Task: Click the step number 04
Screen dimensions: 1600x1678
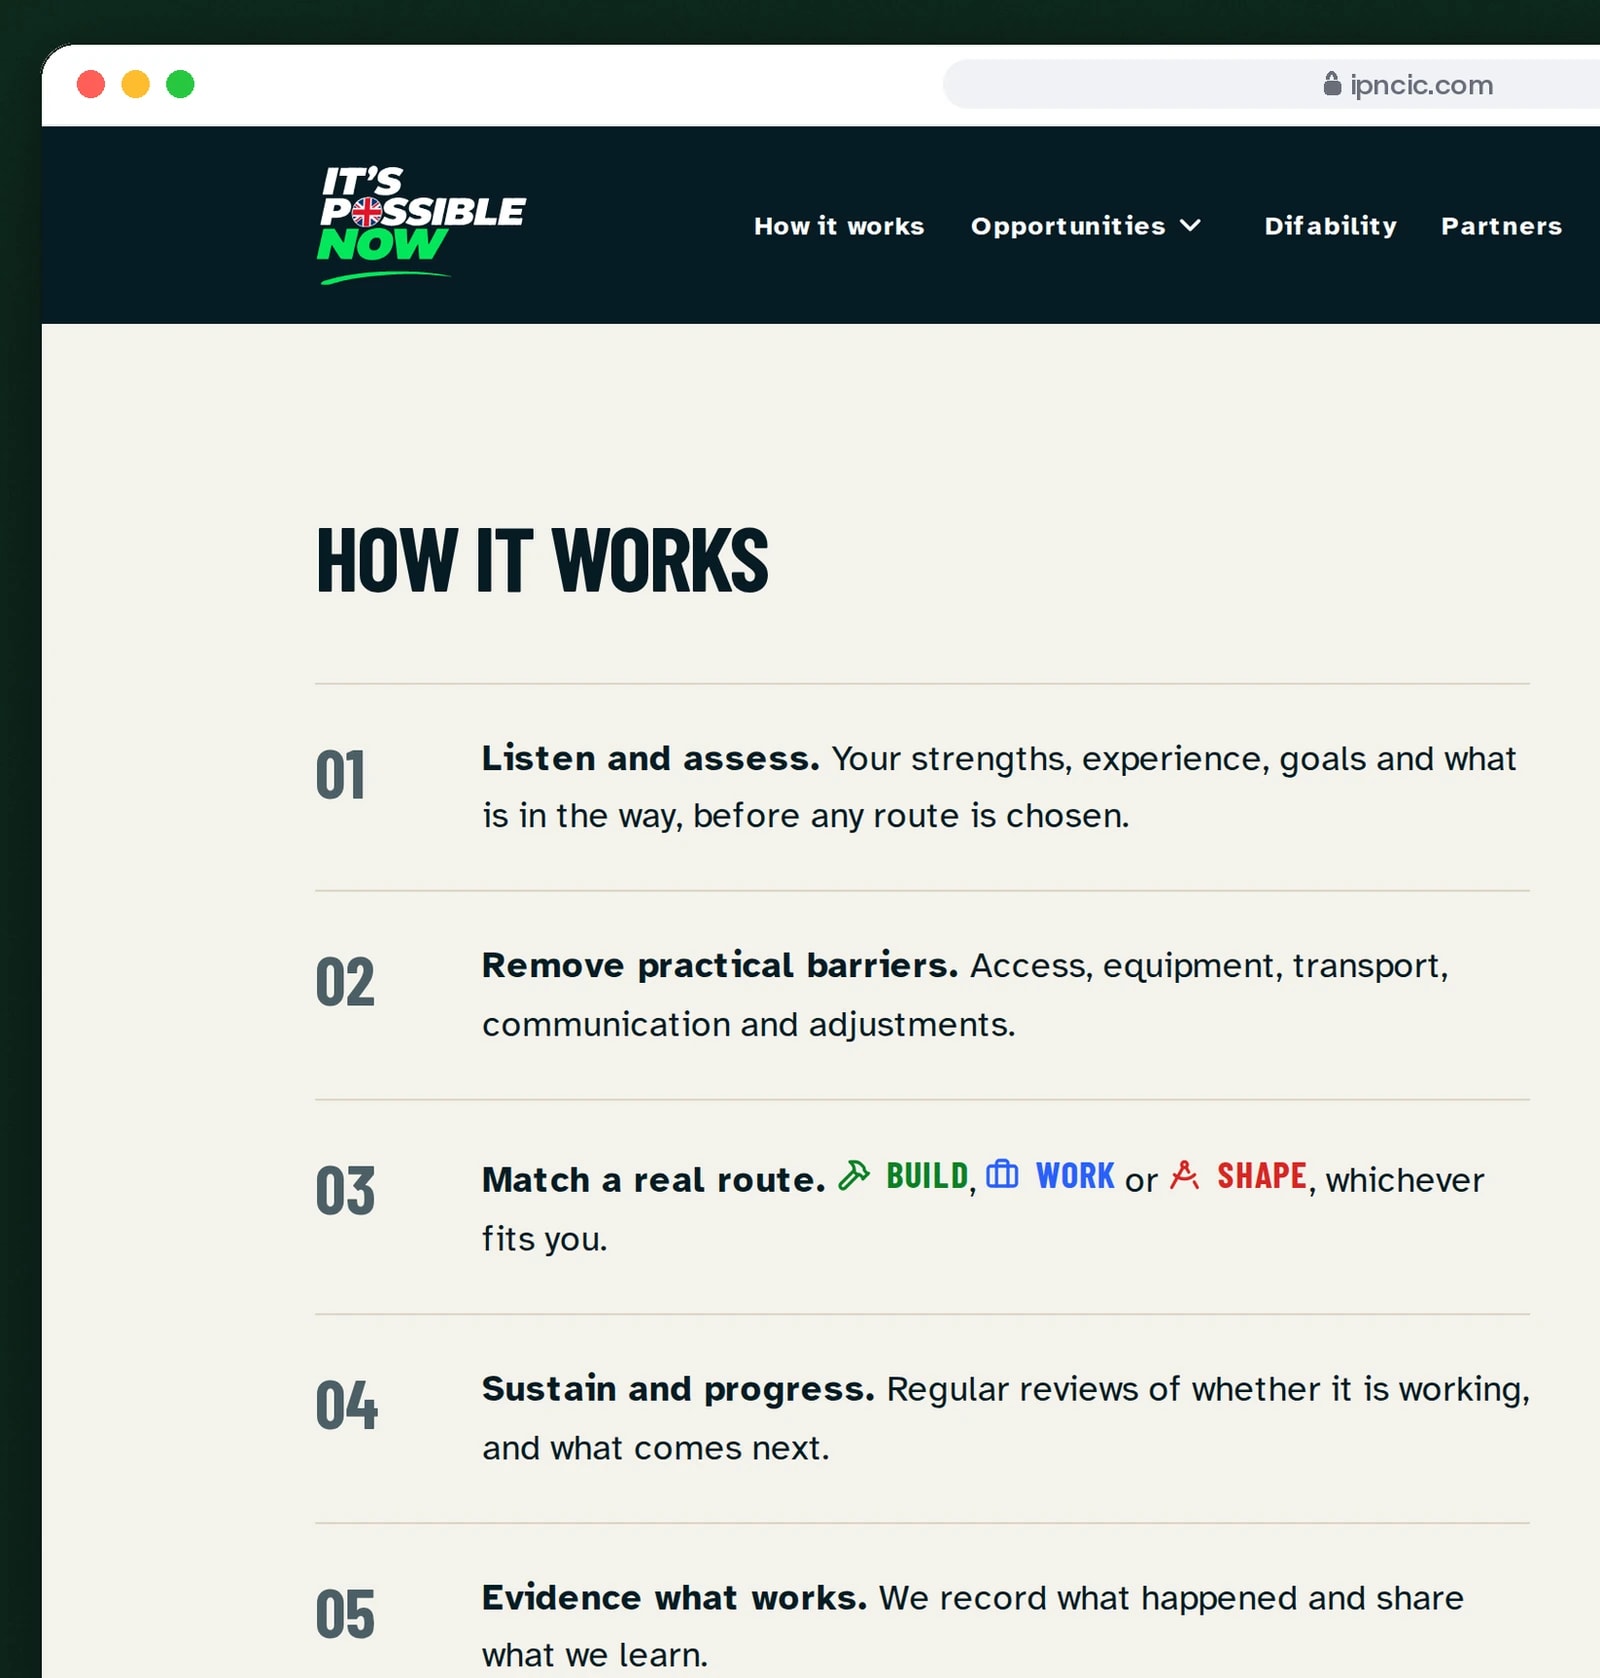Action: pos(346,1405)
